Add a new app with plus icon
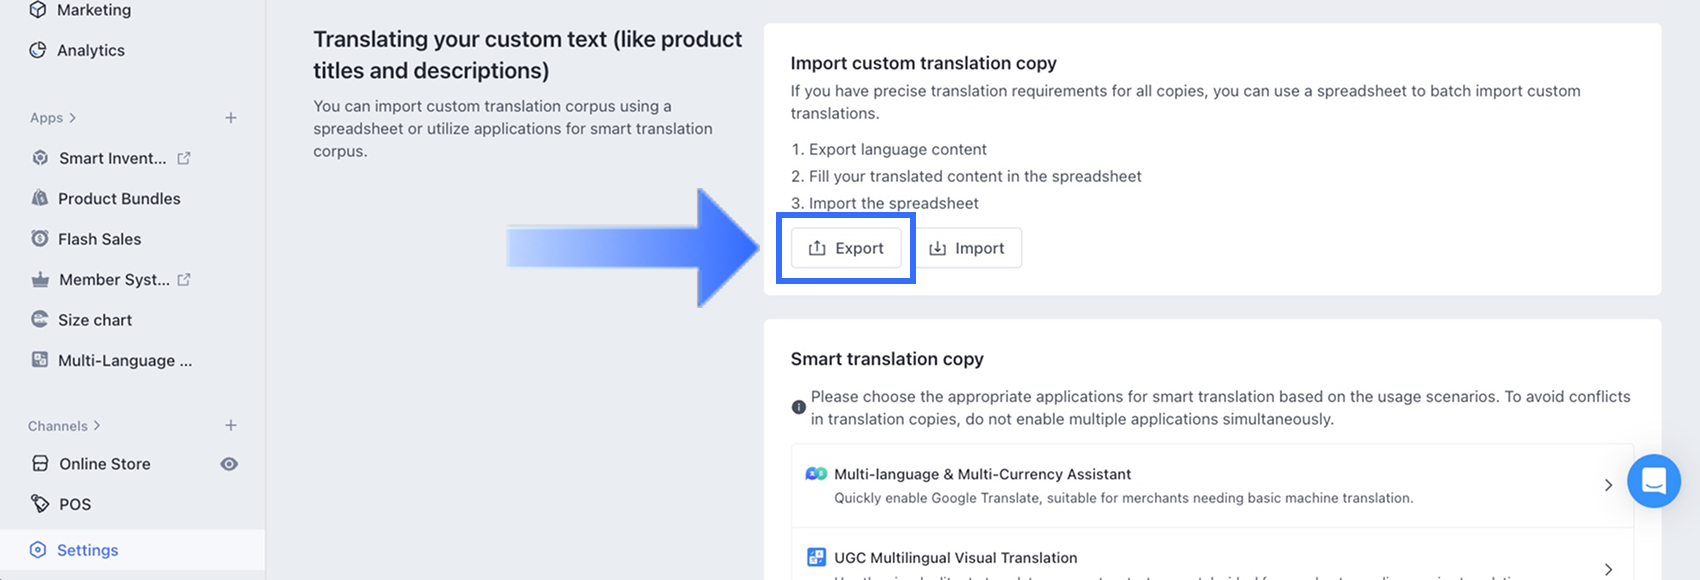1700x580 pixels. [x=231, y=118]
